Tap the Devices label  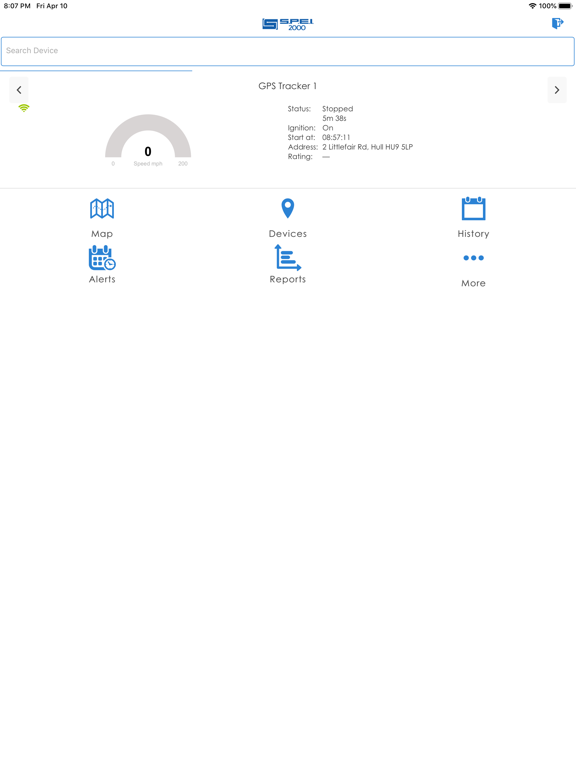pos(288,234)
